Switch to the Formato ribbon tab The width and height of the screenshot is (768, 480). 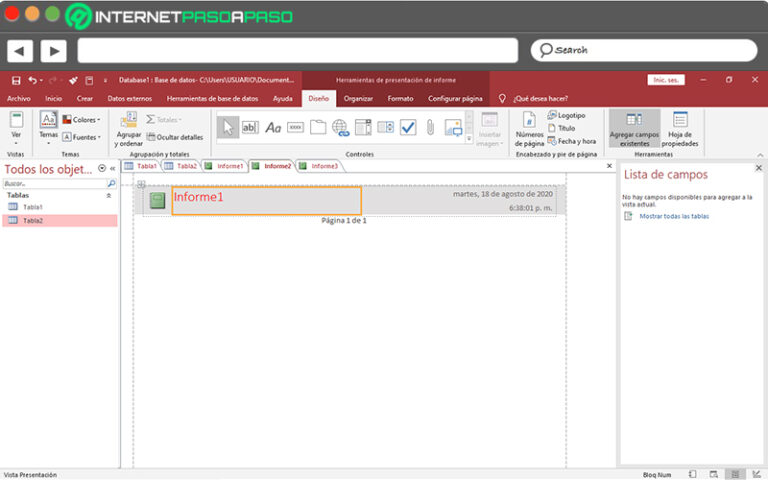click(400, 98)
